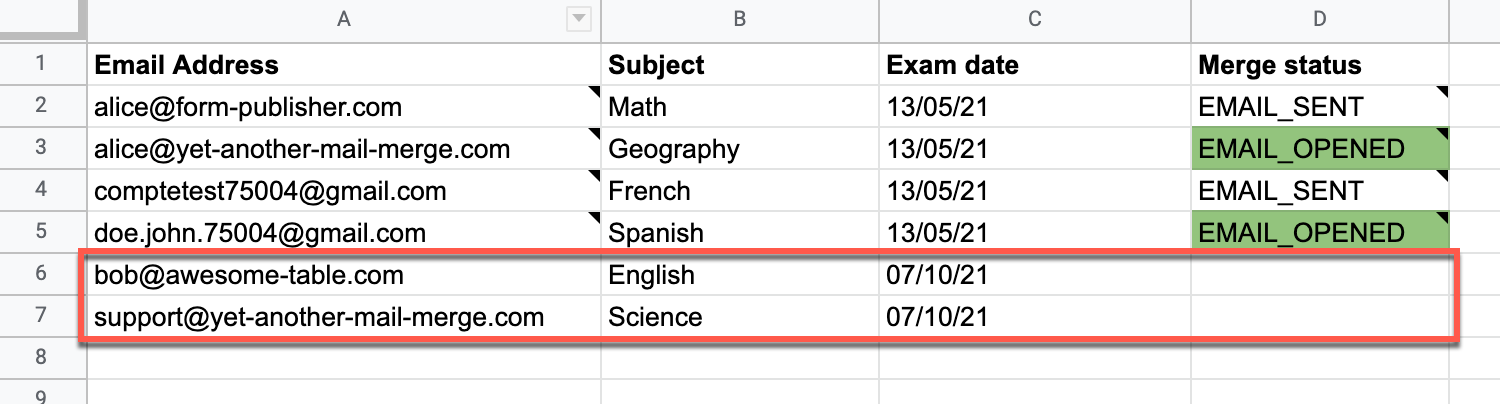Select row 6 header number
Image resolution: width=1500 pixels, height=404 pixels.
click(41, 274)
